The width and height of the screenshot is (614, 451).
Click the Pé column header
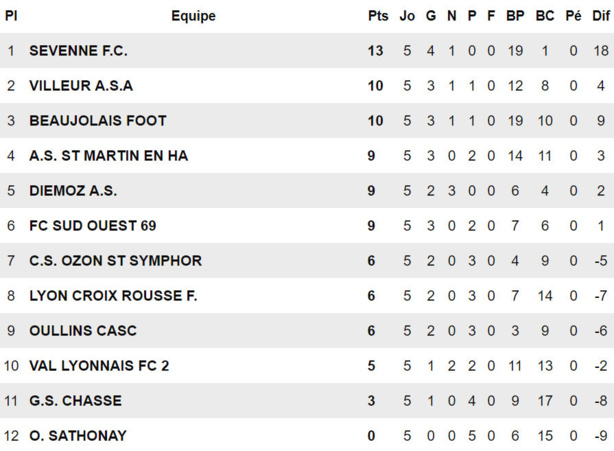[573, 16]
